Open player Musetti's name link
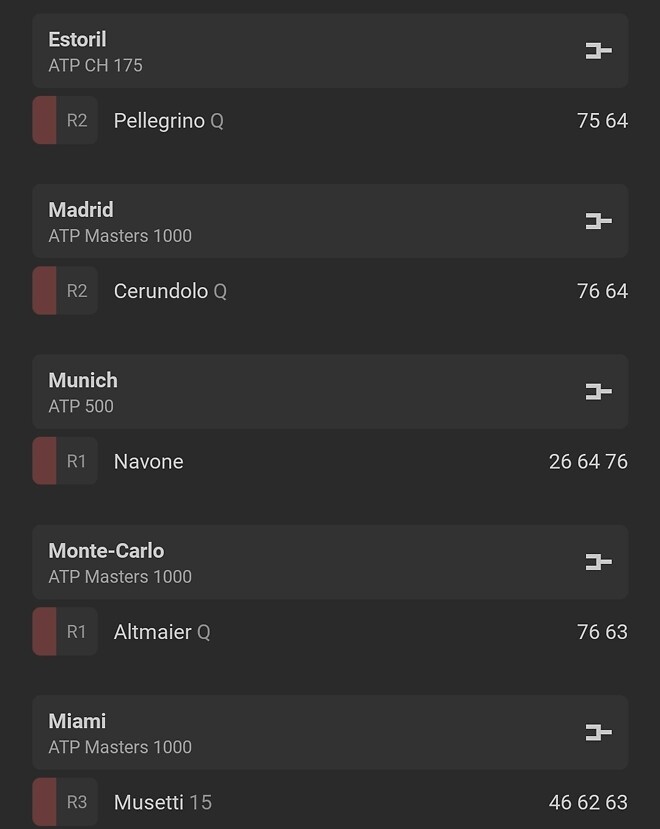 pyautogui.click(x=149, y=802)
